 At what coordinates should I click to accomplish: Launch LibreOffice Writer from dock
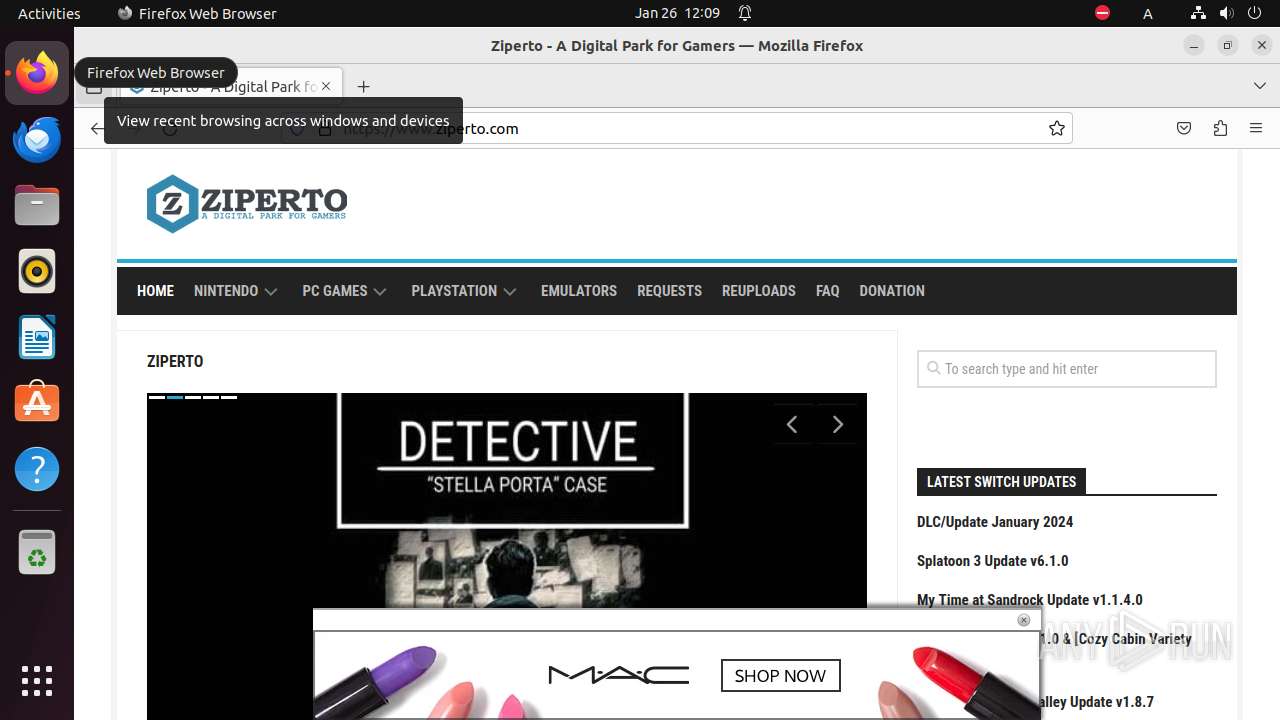point(37,337)
